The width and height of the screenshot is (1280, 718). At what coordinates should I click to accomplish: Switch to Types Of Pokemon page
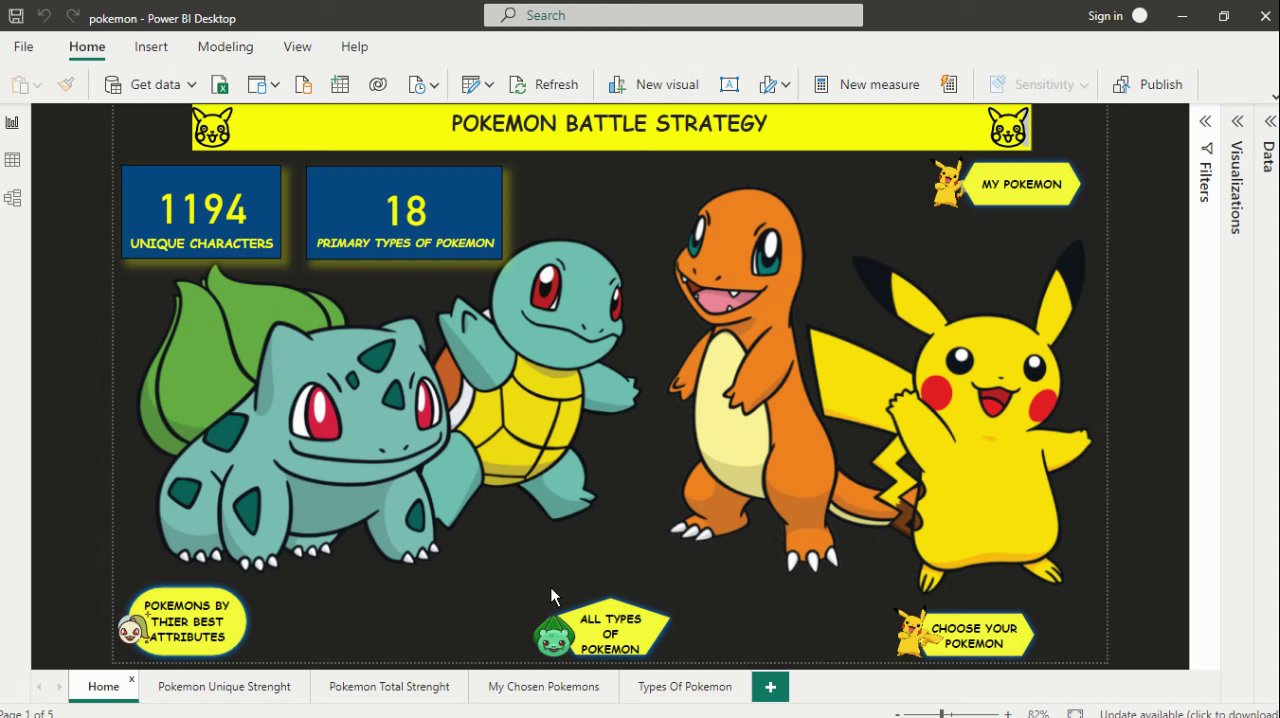pyautogui.click(x=685, y=687)
